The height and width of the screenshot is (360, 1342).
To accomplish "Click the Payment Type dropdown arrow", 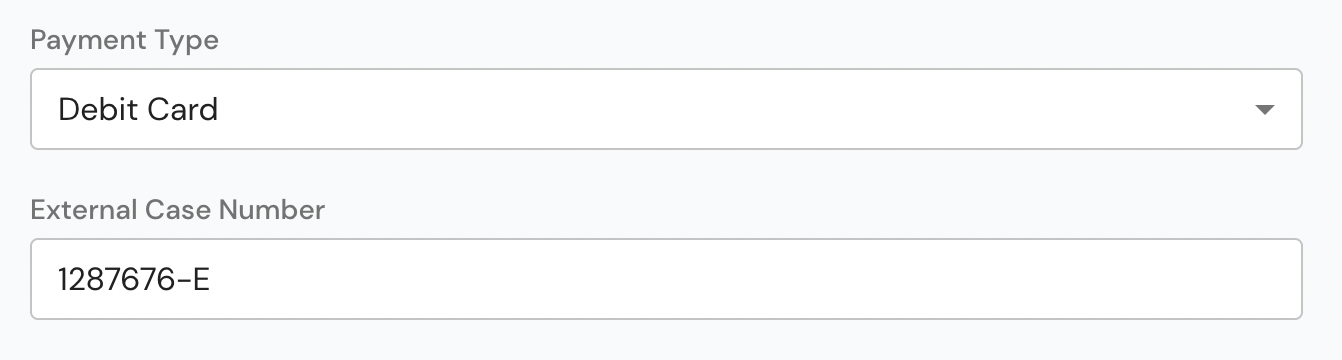I will tap(1264, 110).
